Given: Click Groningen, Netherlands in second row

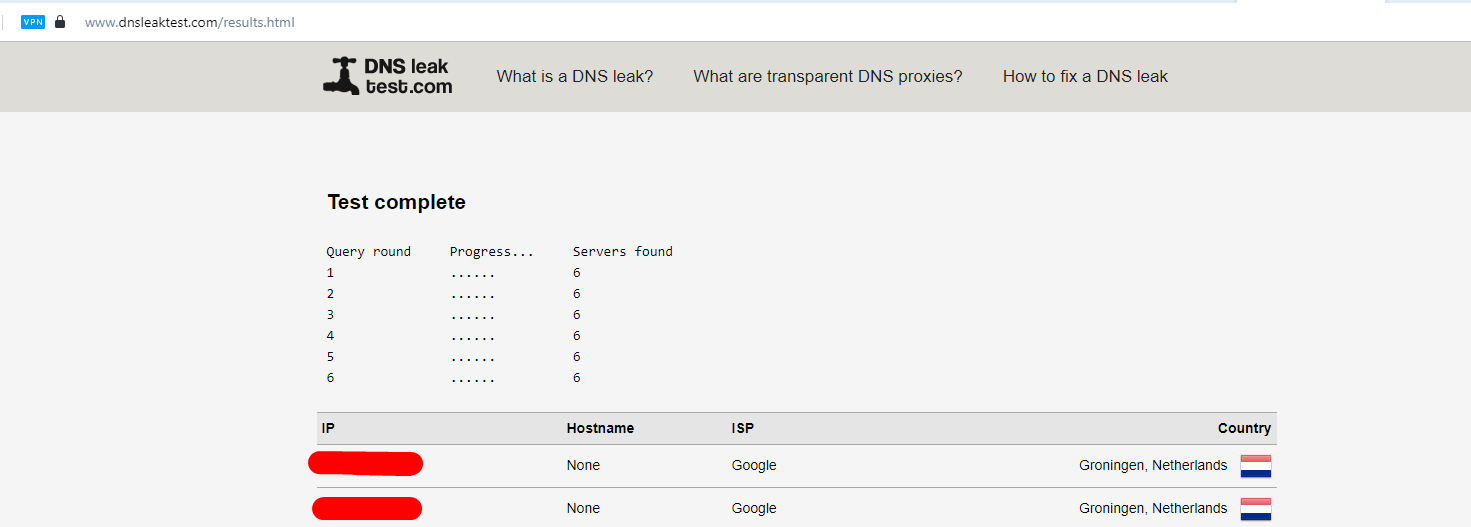Looking at the screenshot, I should click(1153, 508).
